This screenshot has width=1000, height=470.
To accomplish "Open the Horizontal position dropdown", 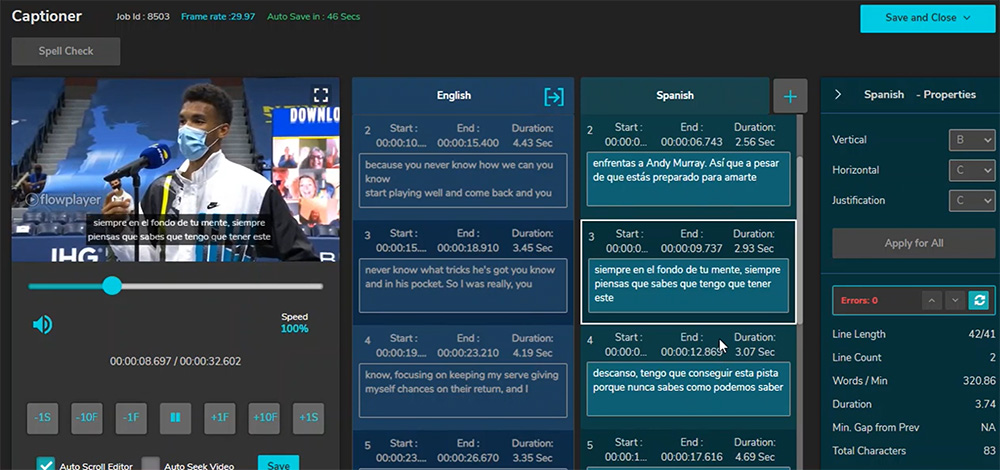I will pyautogui.click(x=971, y=171).
